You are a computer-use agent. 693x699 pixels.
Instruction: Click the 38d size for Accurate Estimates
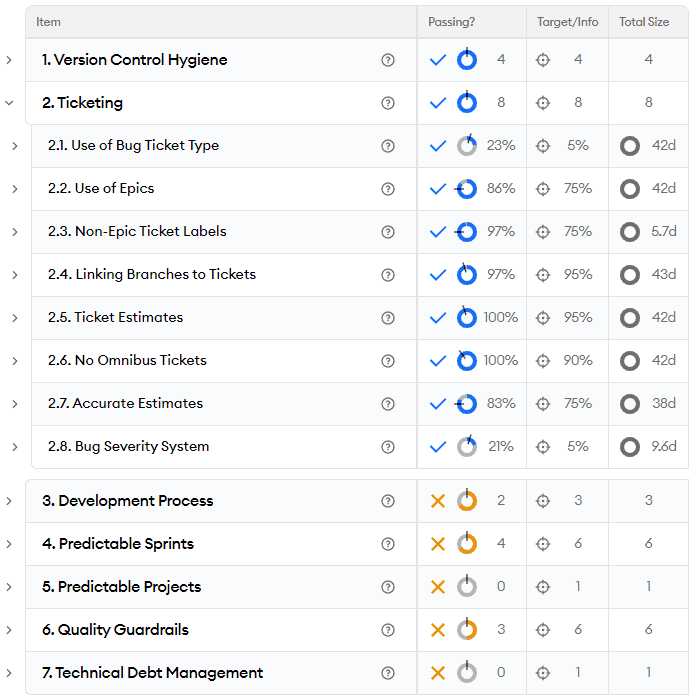click(x=664, y=403)
